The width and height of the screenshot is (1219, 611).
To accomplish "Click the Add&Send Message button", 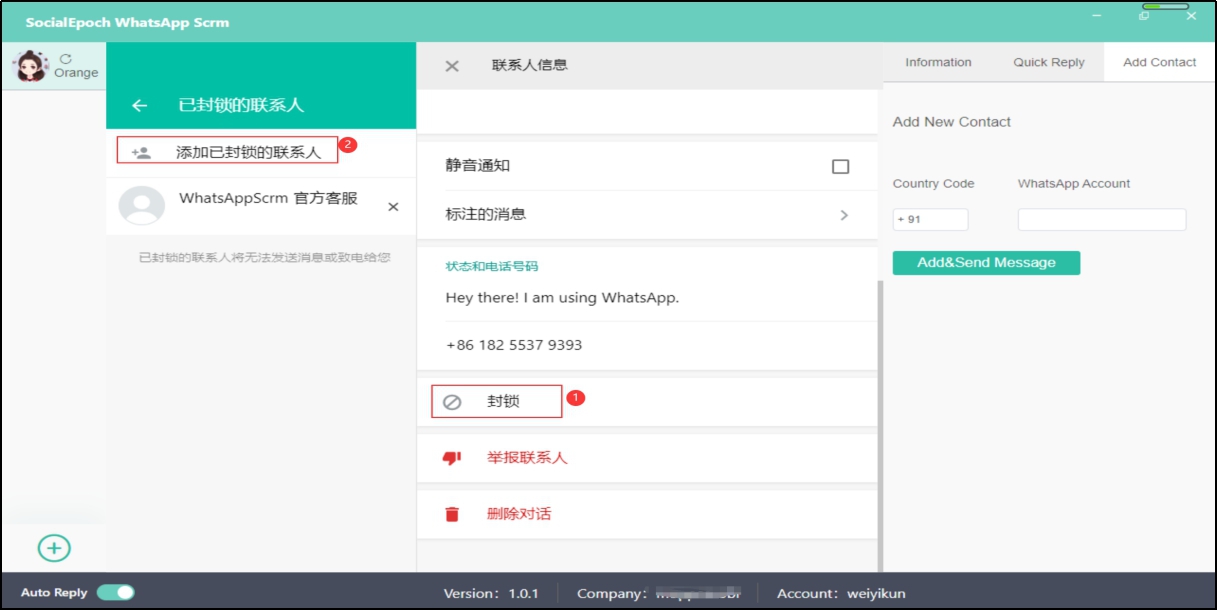I will coord(987,263).
